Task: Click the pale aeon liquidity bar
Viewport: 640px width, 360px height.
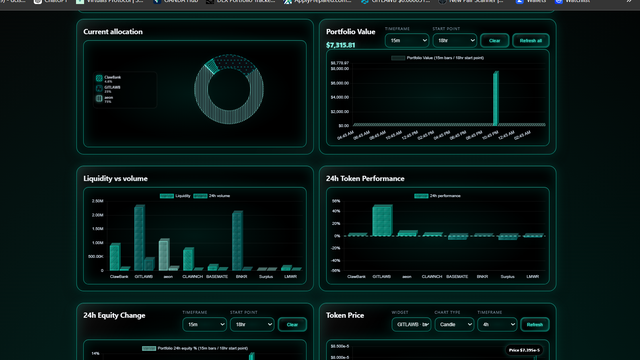Action: [x=164, y=254]
